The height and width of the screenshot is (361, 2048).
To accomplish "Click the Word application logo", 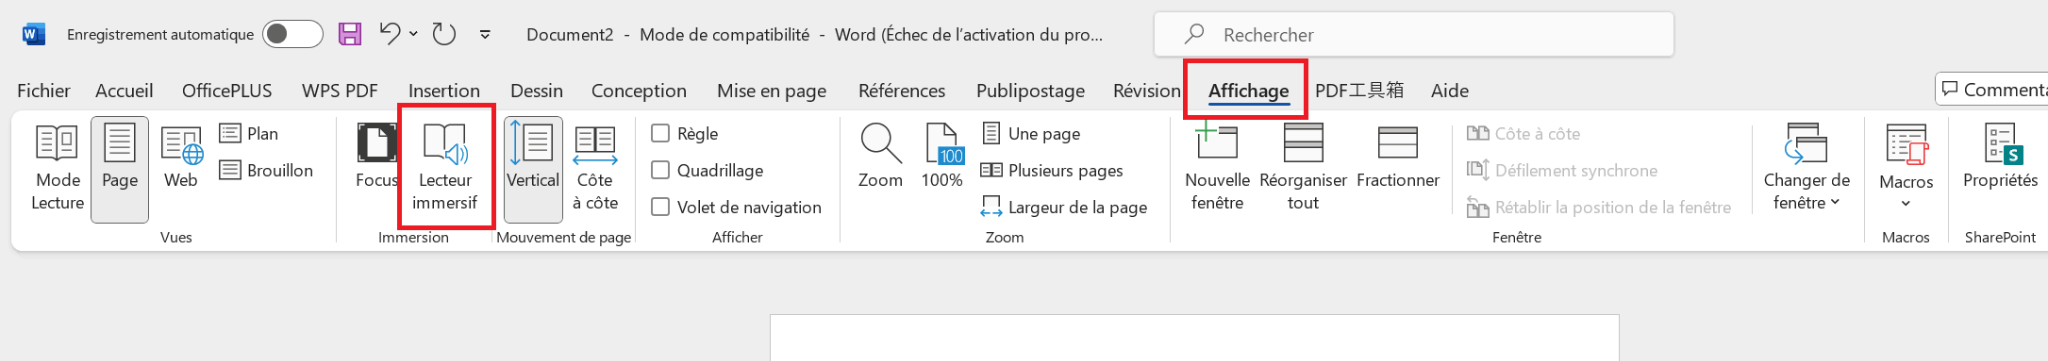I will click(x=33, y=34).
